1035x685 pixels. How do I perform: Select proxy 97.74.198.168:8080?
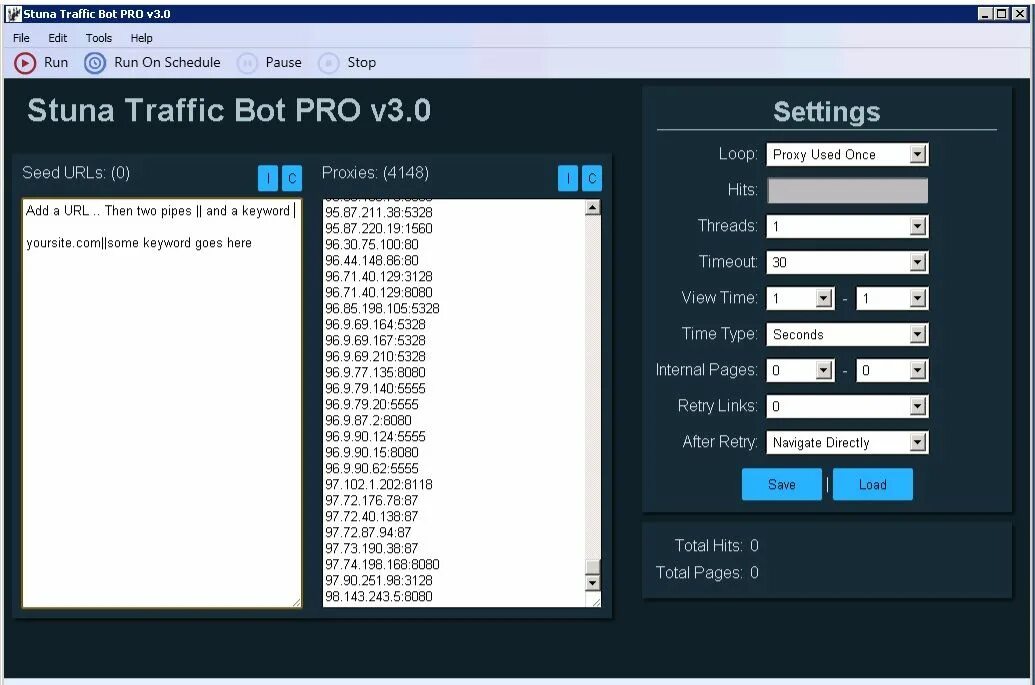[382, 564]
